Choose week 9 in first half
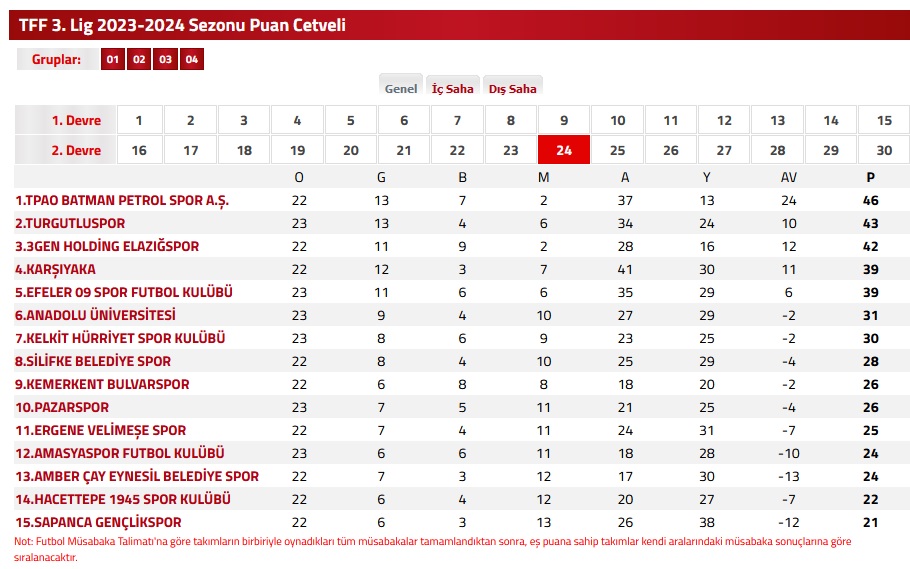The height and width of the screenshot is (569, 910). point(564,120)
